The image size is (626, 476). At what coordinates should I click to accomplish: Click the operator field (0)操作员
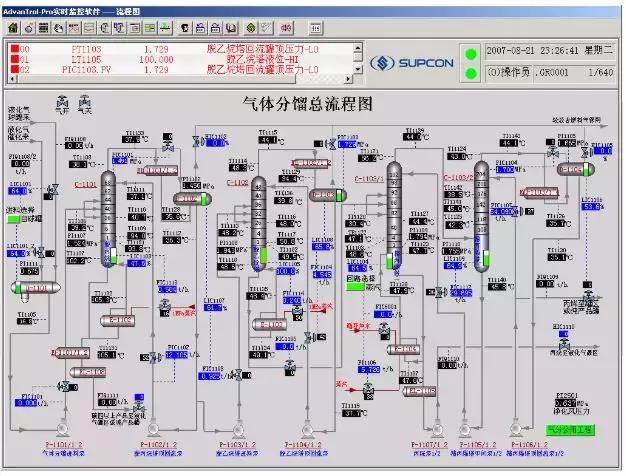coord(508,73)
